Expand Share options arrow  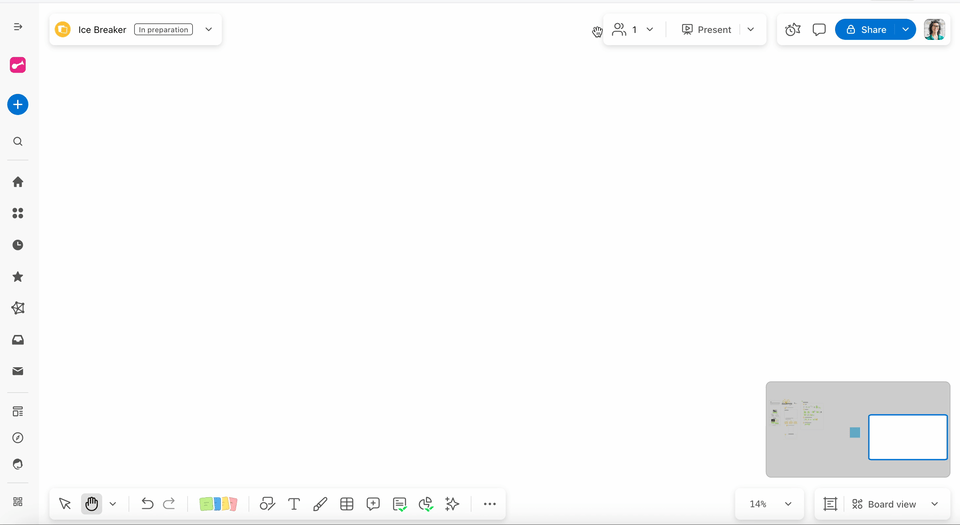click(906, 29)
